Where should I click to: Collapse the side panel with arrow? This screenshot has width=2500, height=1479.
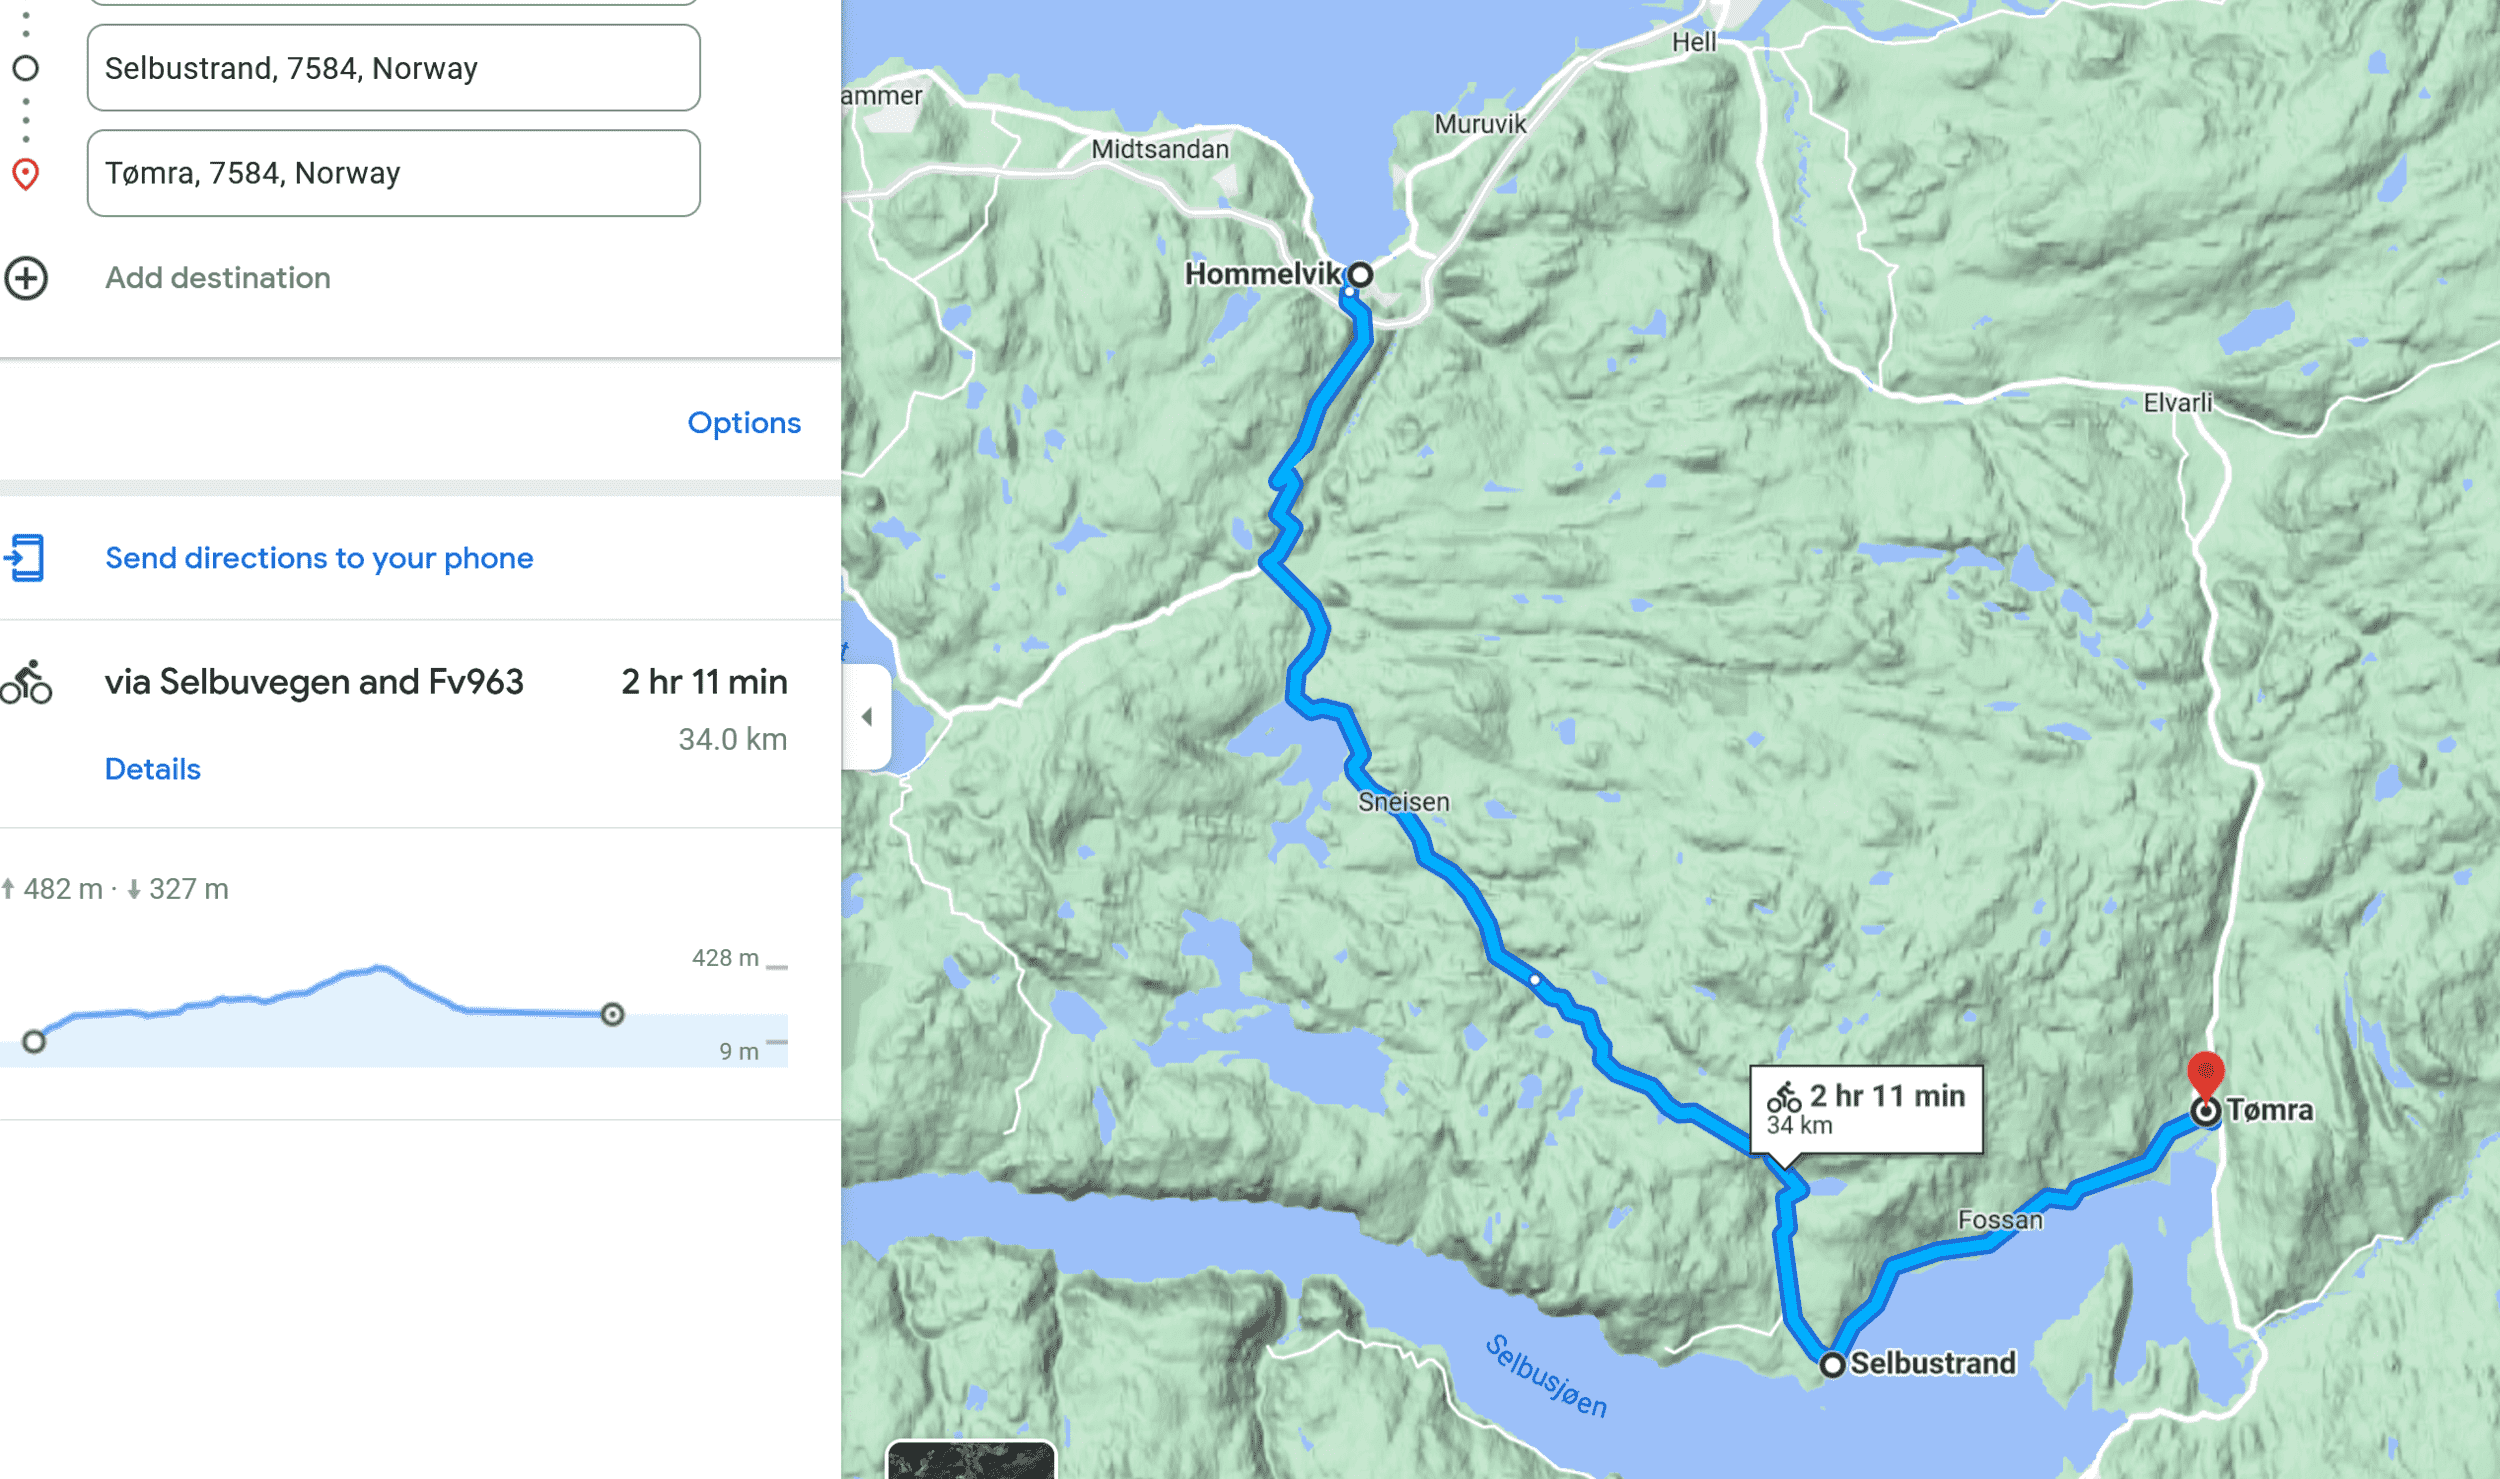click(x=866, y=717)
